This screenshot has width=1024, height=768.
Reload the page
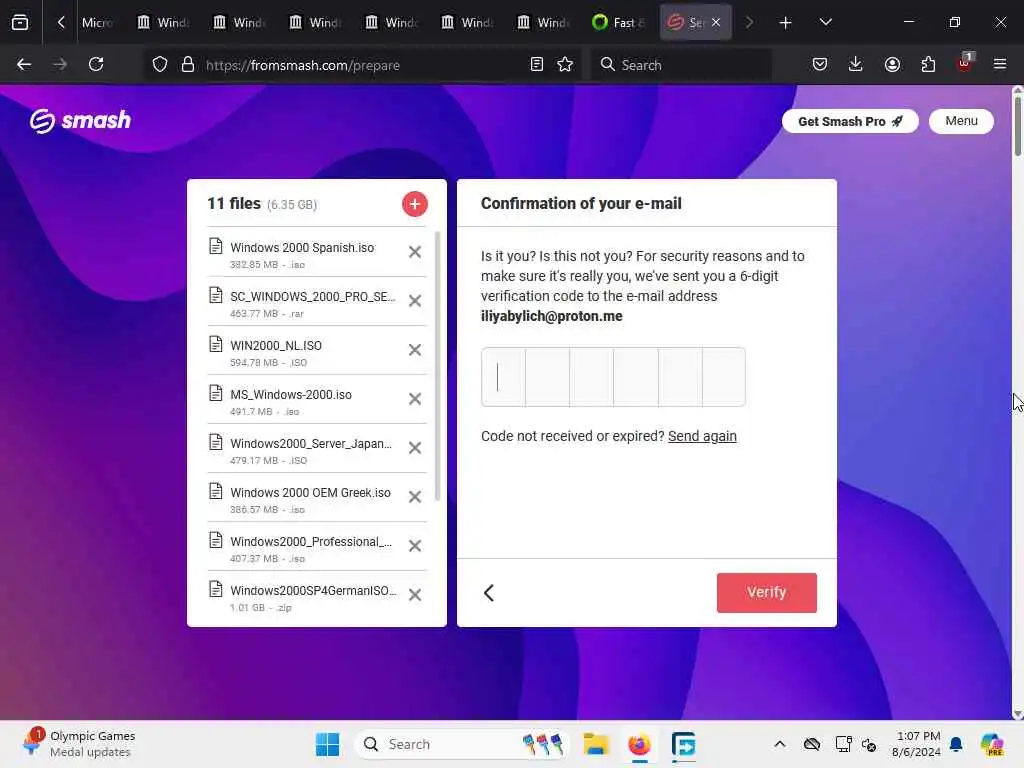[96, 65]
